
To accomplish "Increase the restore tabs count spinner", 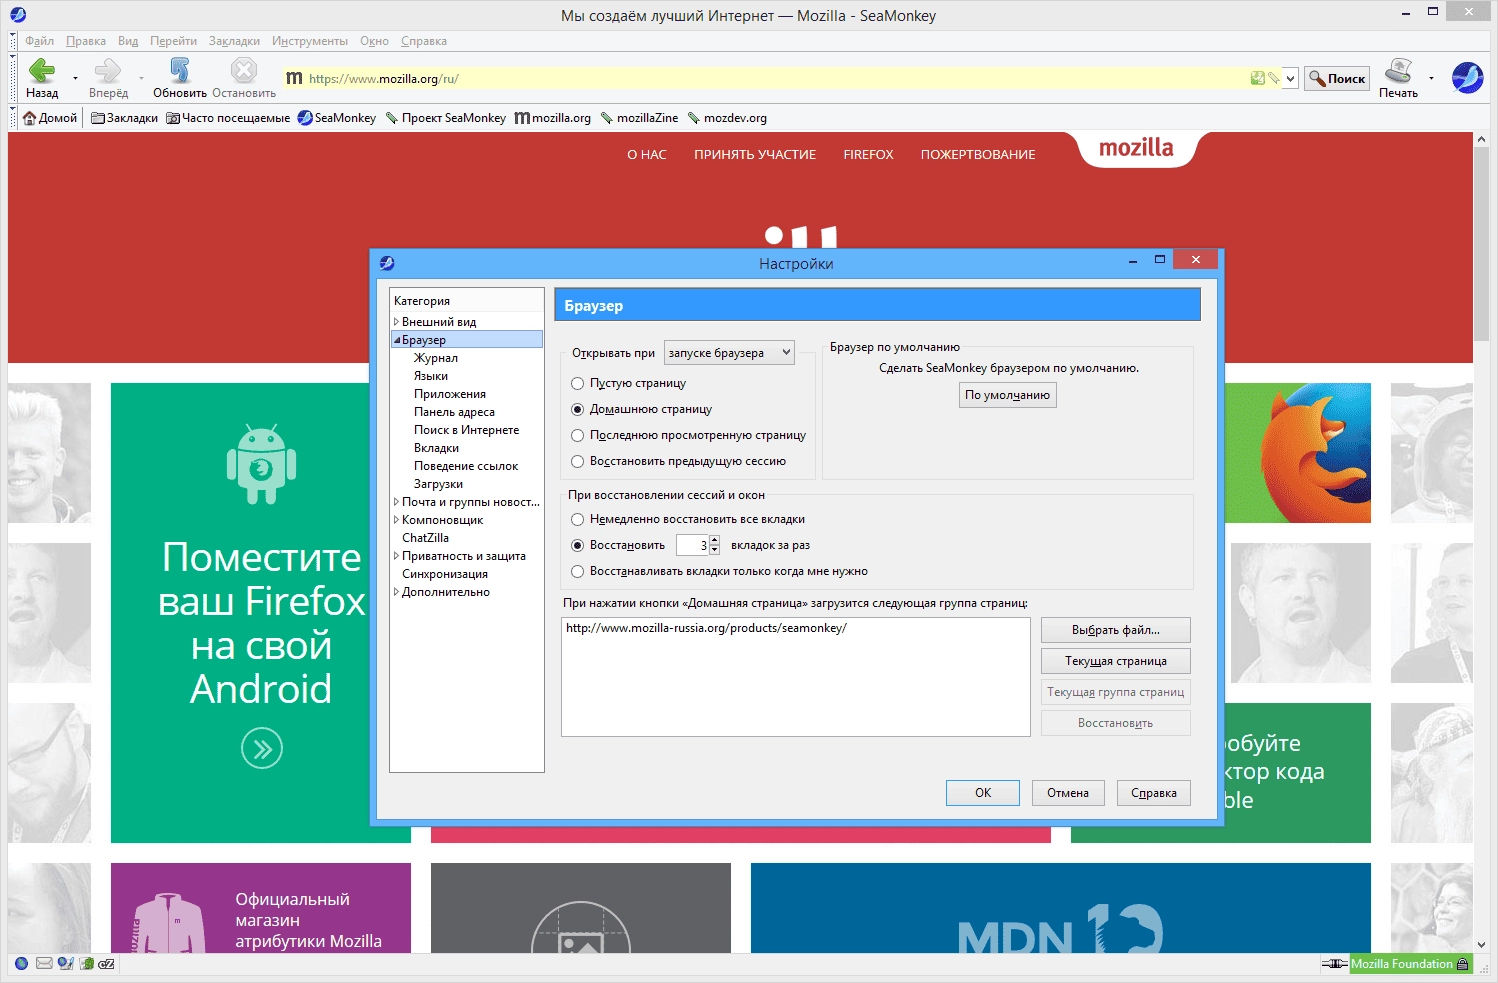I will coord(714,540).
